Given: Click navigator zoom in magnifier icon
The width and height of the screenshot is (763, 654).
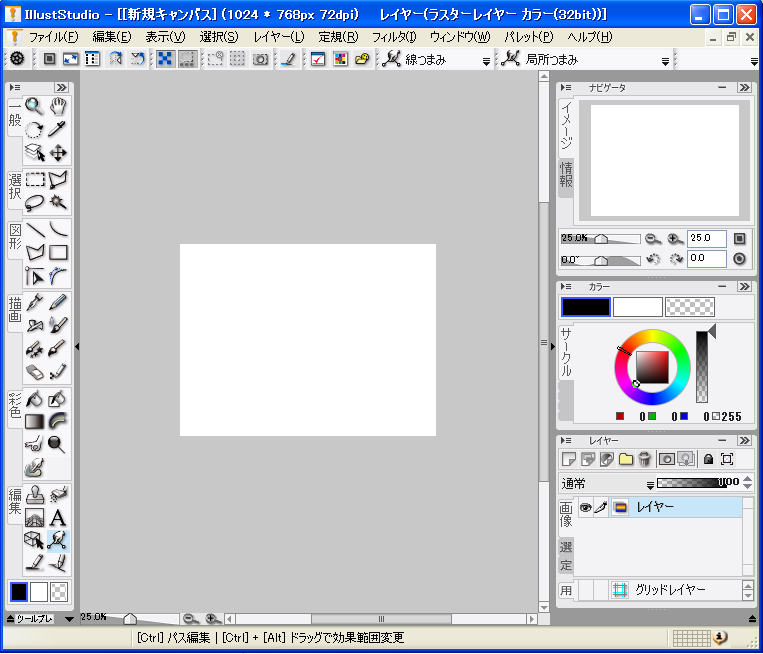Looking at the screenshot, I should (x=675, y=238).
